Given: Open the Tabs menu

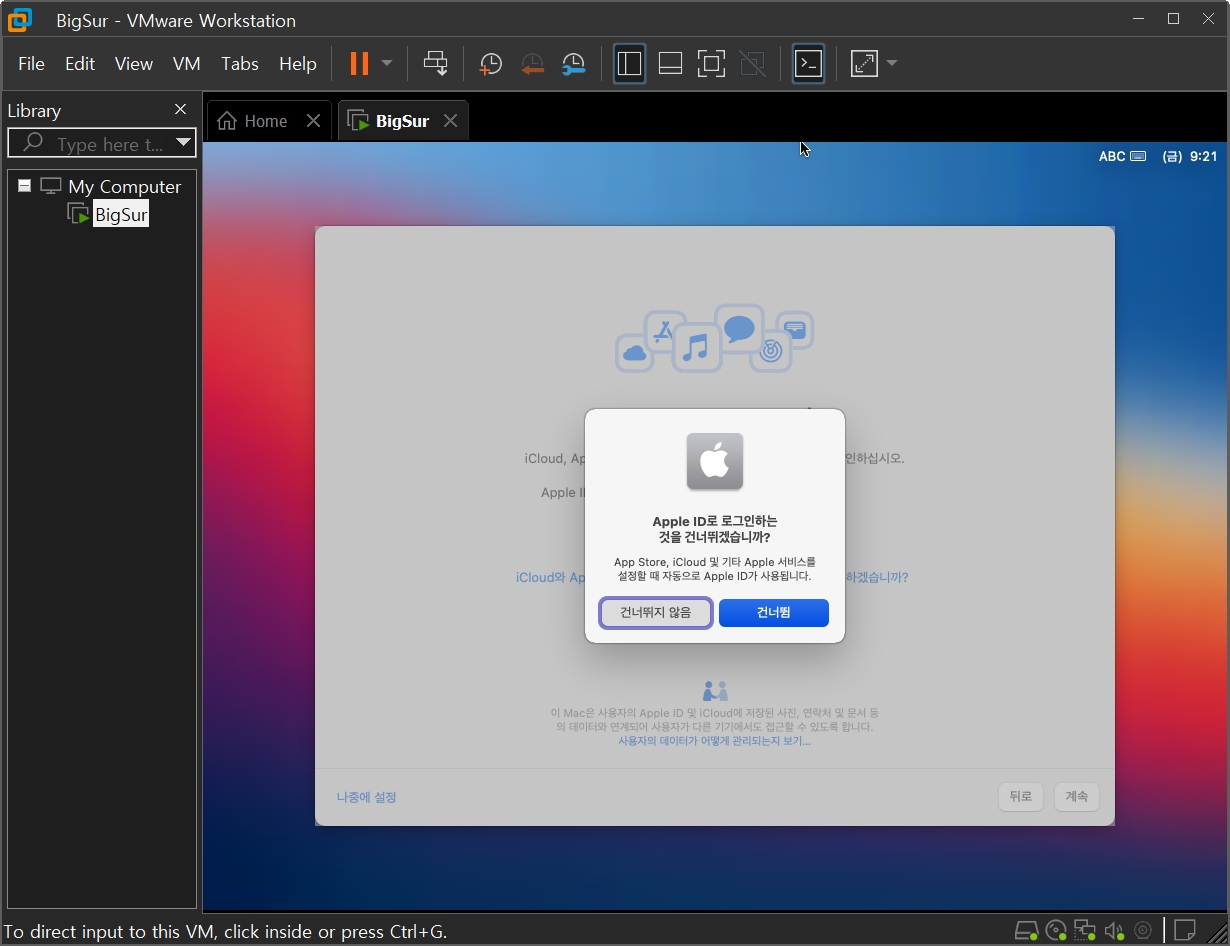Looking at the screenshot, I should [x=240, y=64].
